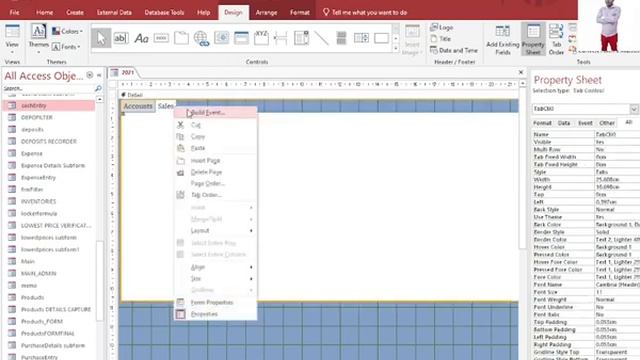Click the Back Color property value

617,224
